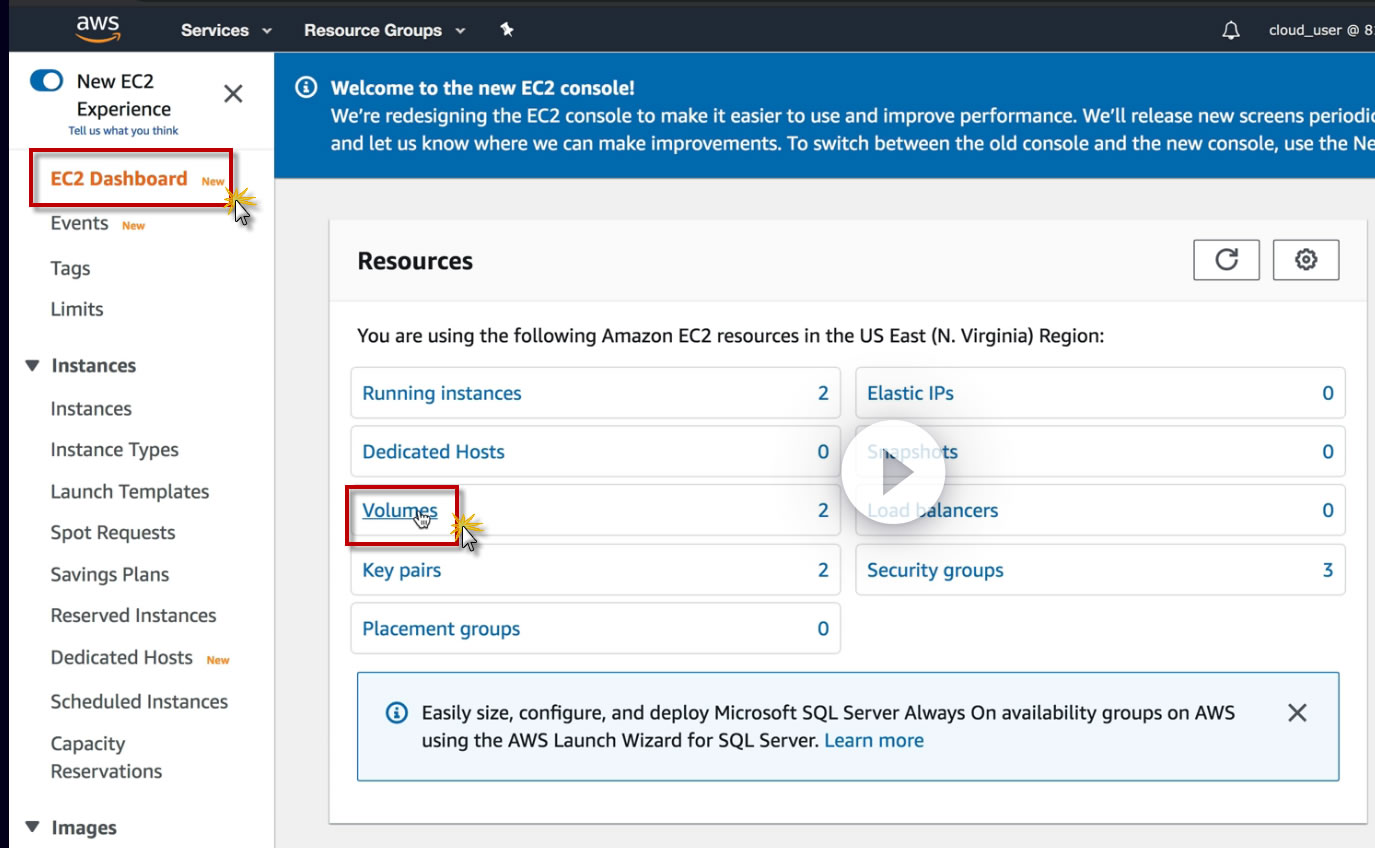1375x848 pixels.
Task: Click the info icon in welcome banner
Action: click(307, 88)
